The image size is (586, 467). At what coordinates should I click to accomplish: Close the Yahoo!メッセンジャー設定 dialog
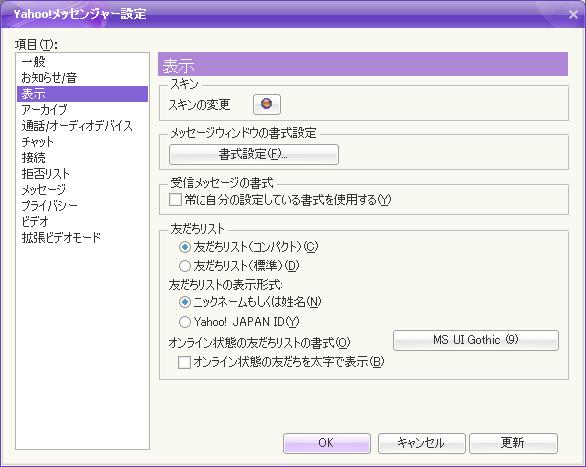573,15
